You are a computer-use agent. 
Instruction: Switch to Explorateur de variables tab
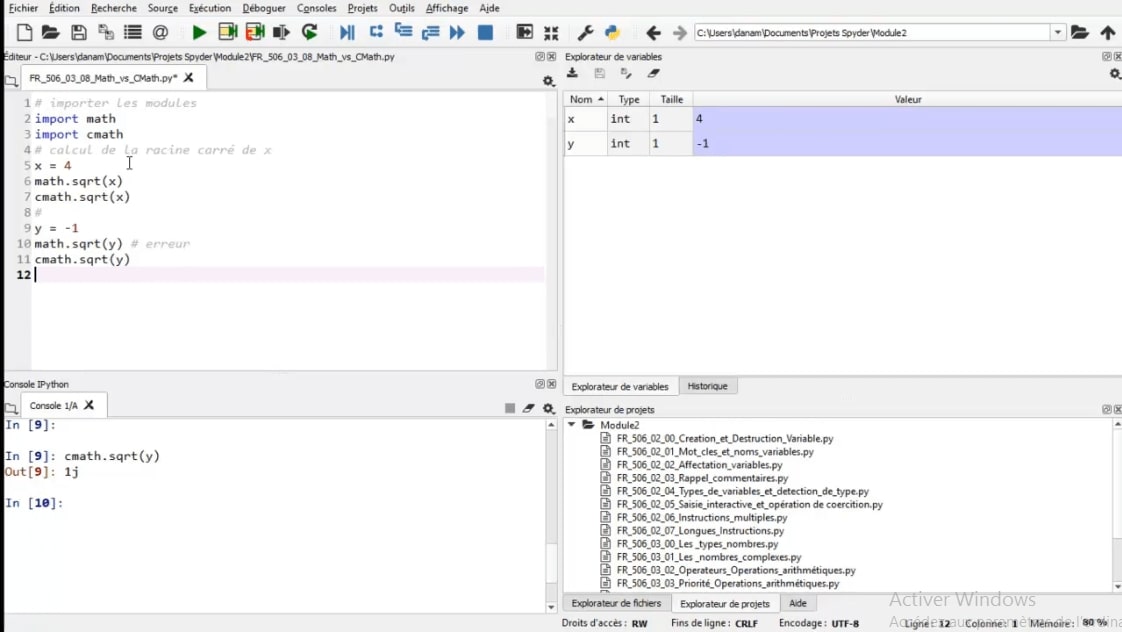[x=620, y=387]
